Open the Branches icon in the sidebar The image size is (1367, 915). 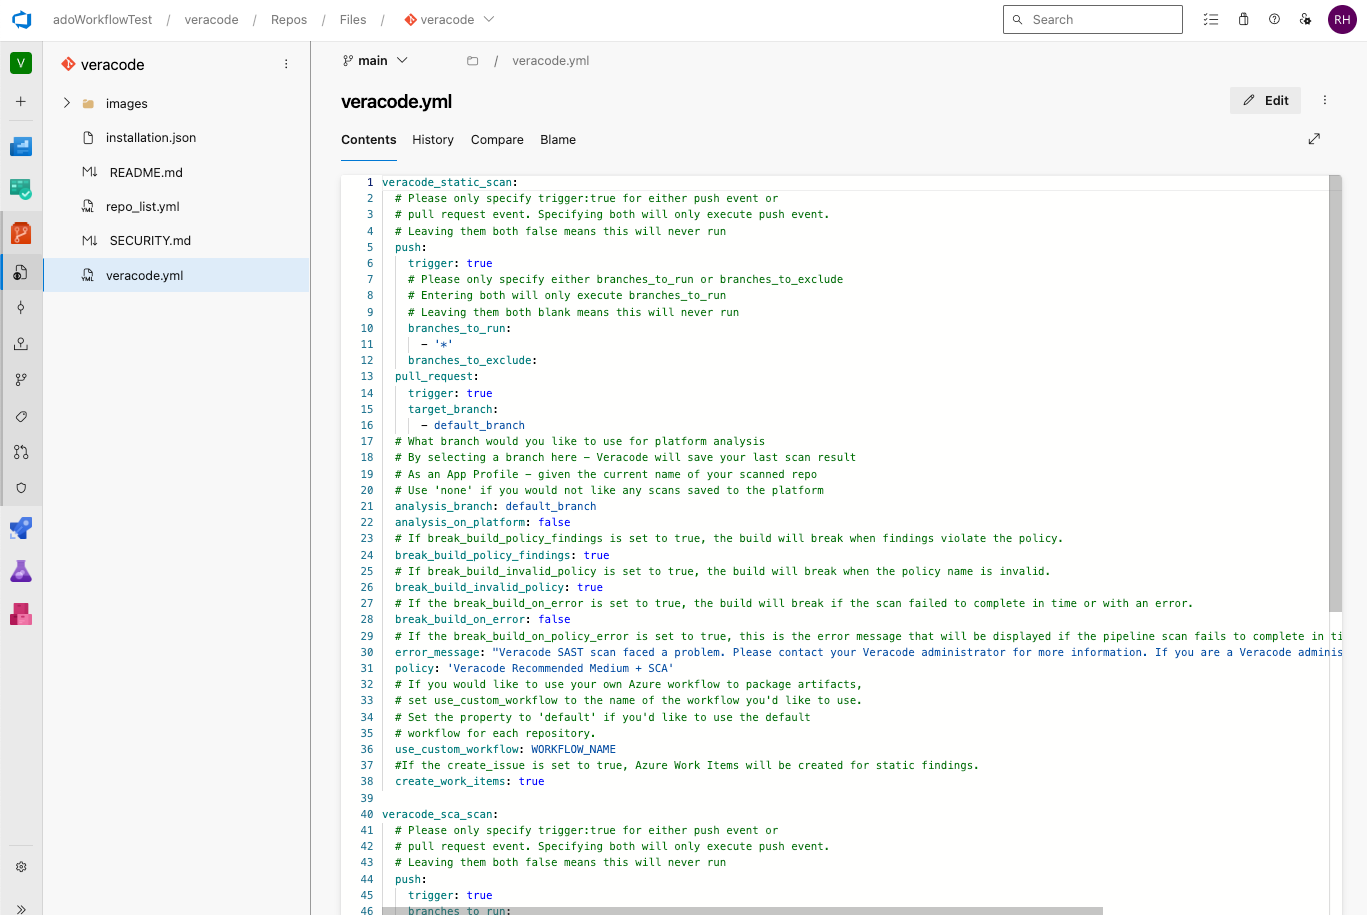[21, 380]
